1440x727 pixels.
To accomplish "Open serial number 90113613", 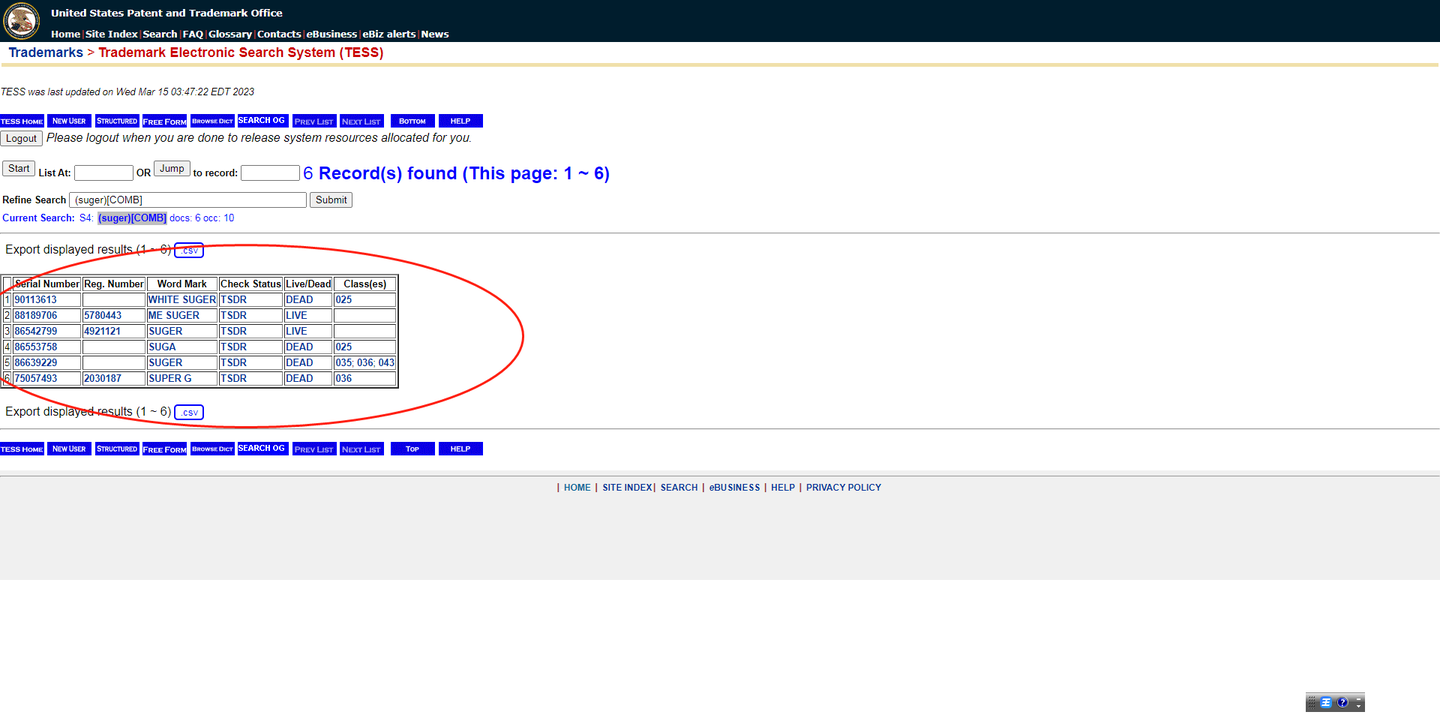I will coord(36,300).
